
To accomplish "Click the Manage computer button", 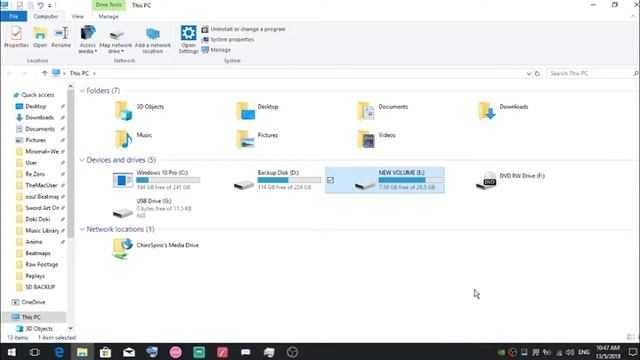I will (216, 50).
